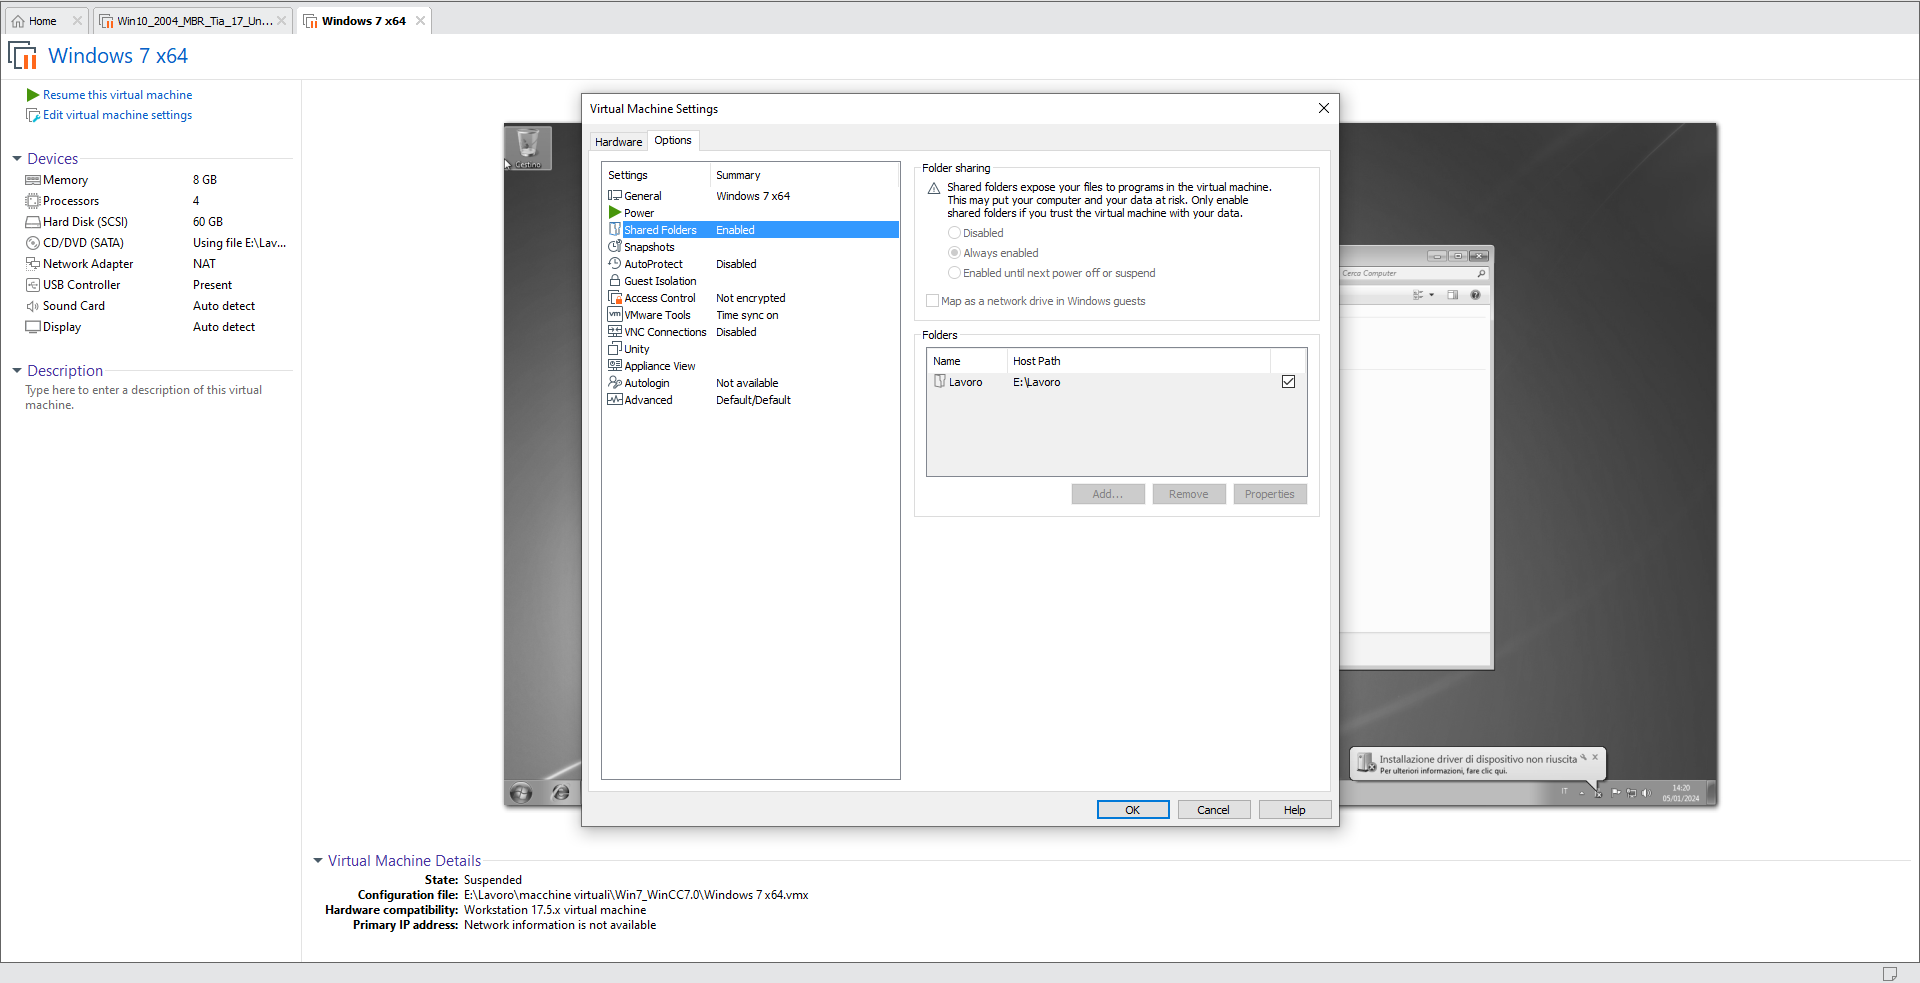
Task: Click Resume this virtual machine link
Action: point(117,95)
